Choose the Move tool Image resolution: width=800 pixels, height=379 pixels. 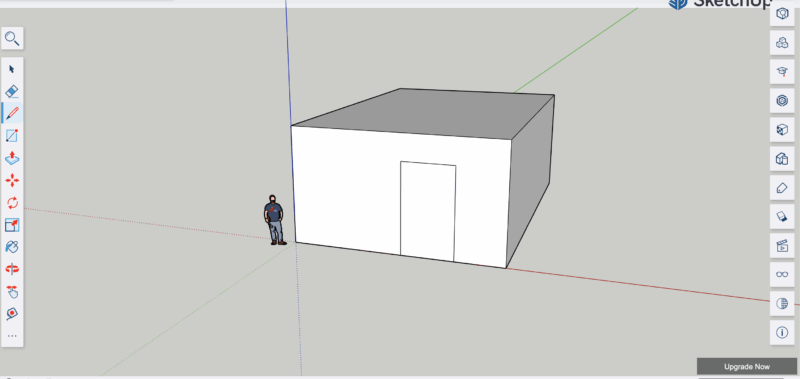click(12, 180)
